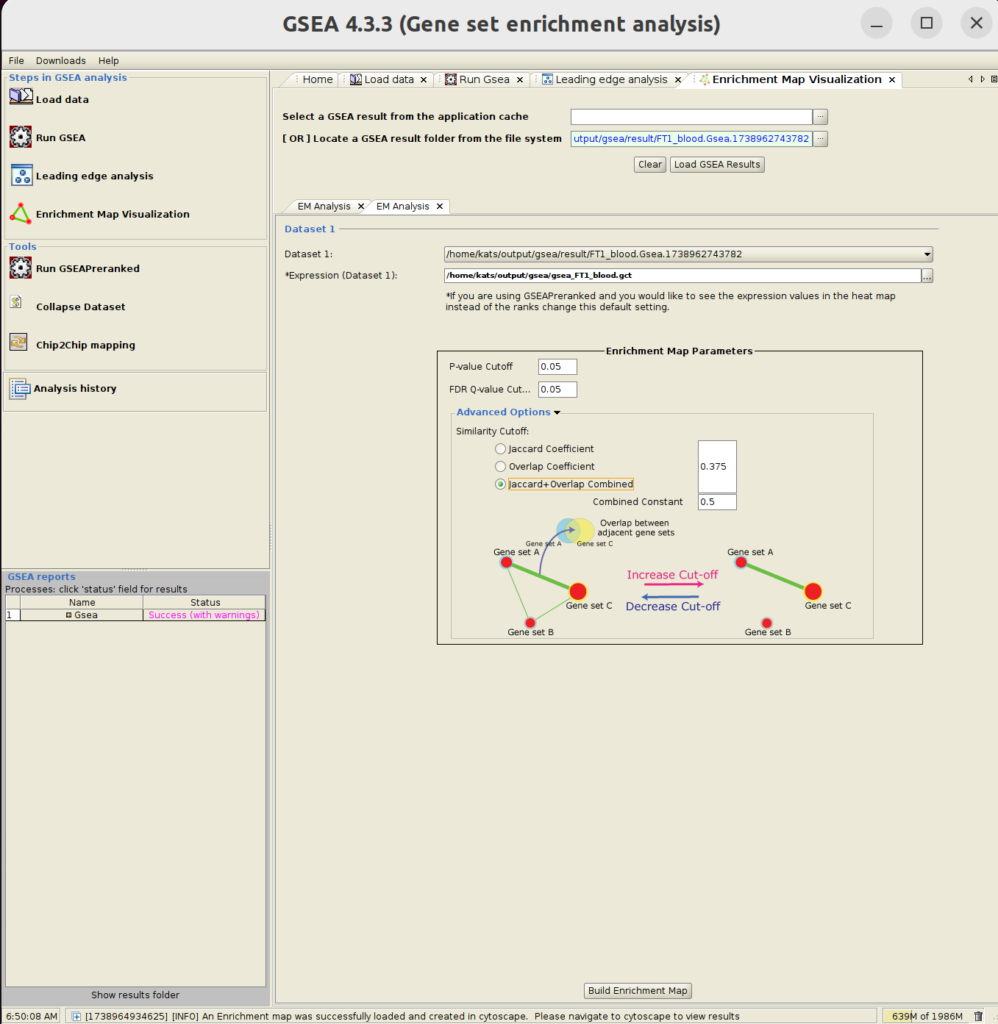Viewport: 998px width, 1024px height.
Task: Close the Enrichment Map Visualization tab
Action: 892,80
